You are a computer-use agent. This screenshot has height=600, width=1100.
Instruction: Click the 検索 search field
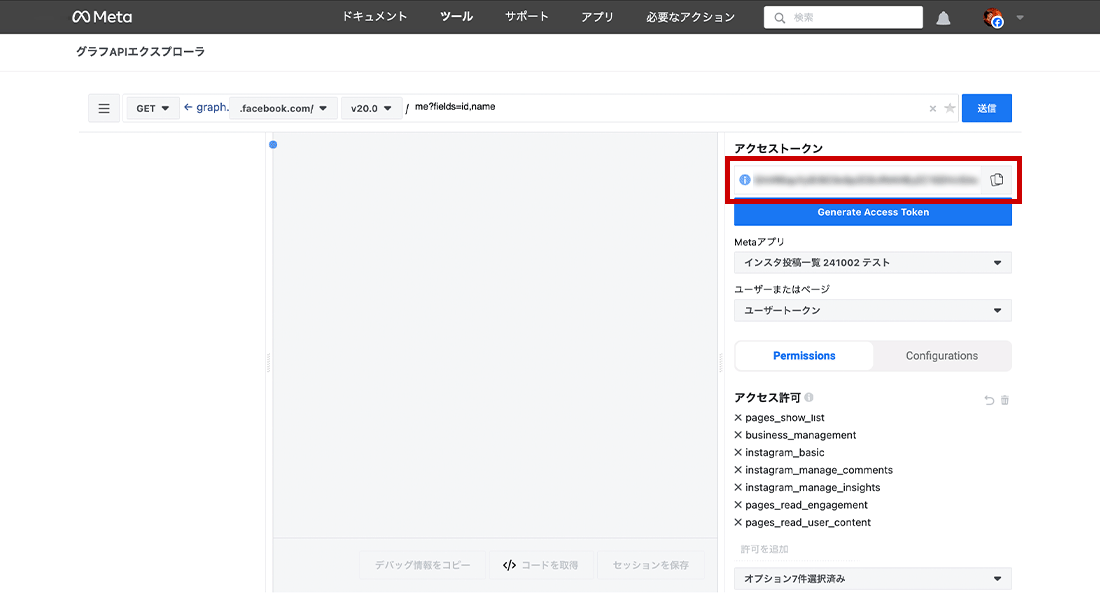coord(843,18)
